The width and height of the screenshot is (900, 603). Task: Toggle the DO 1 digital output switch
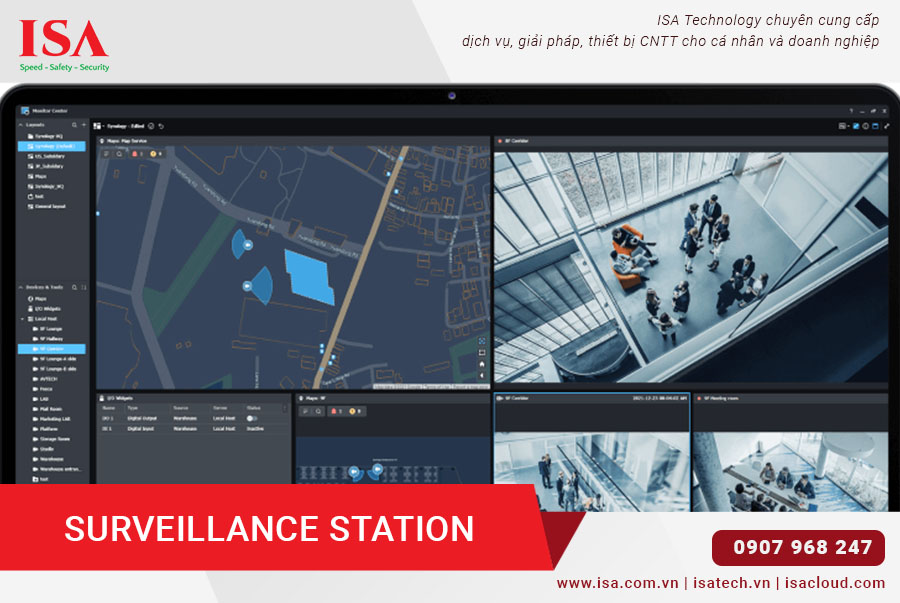point(251,419)
